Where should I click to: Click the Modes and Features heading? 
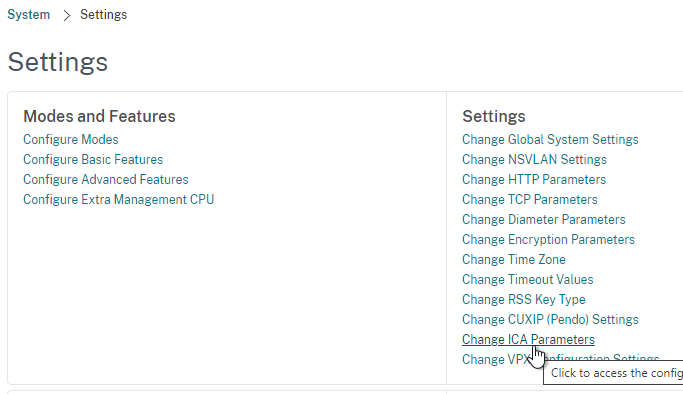pyautogui.click(x=99, y=116)
